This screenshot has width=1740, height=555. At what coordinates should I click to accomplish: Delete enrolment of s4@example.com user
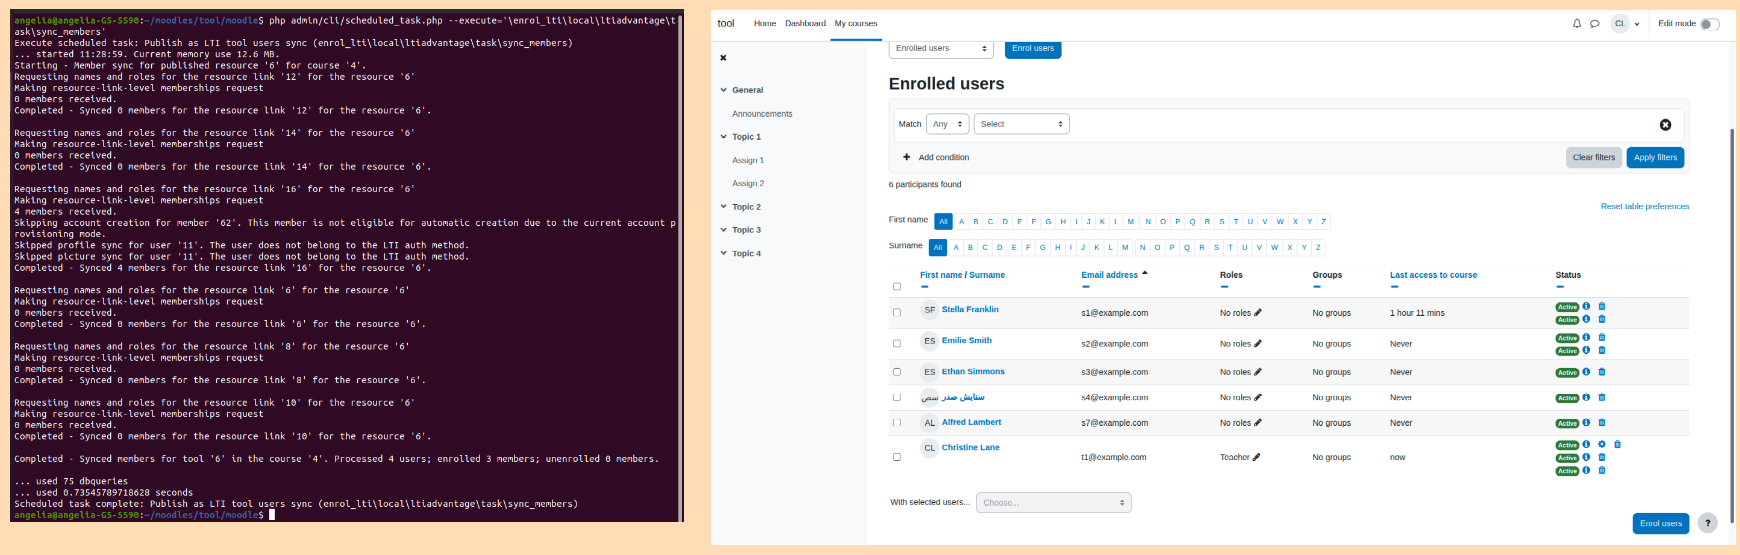coord(1601,397)
